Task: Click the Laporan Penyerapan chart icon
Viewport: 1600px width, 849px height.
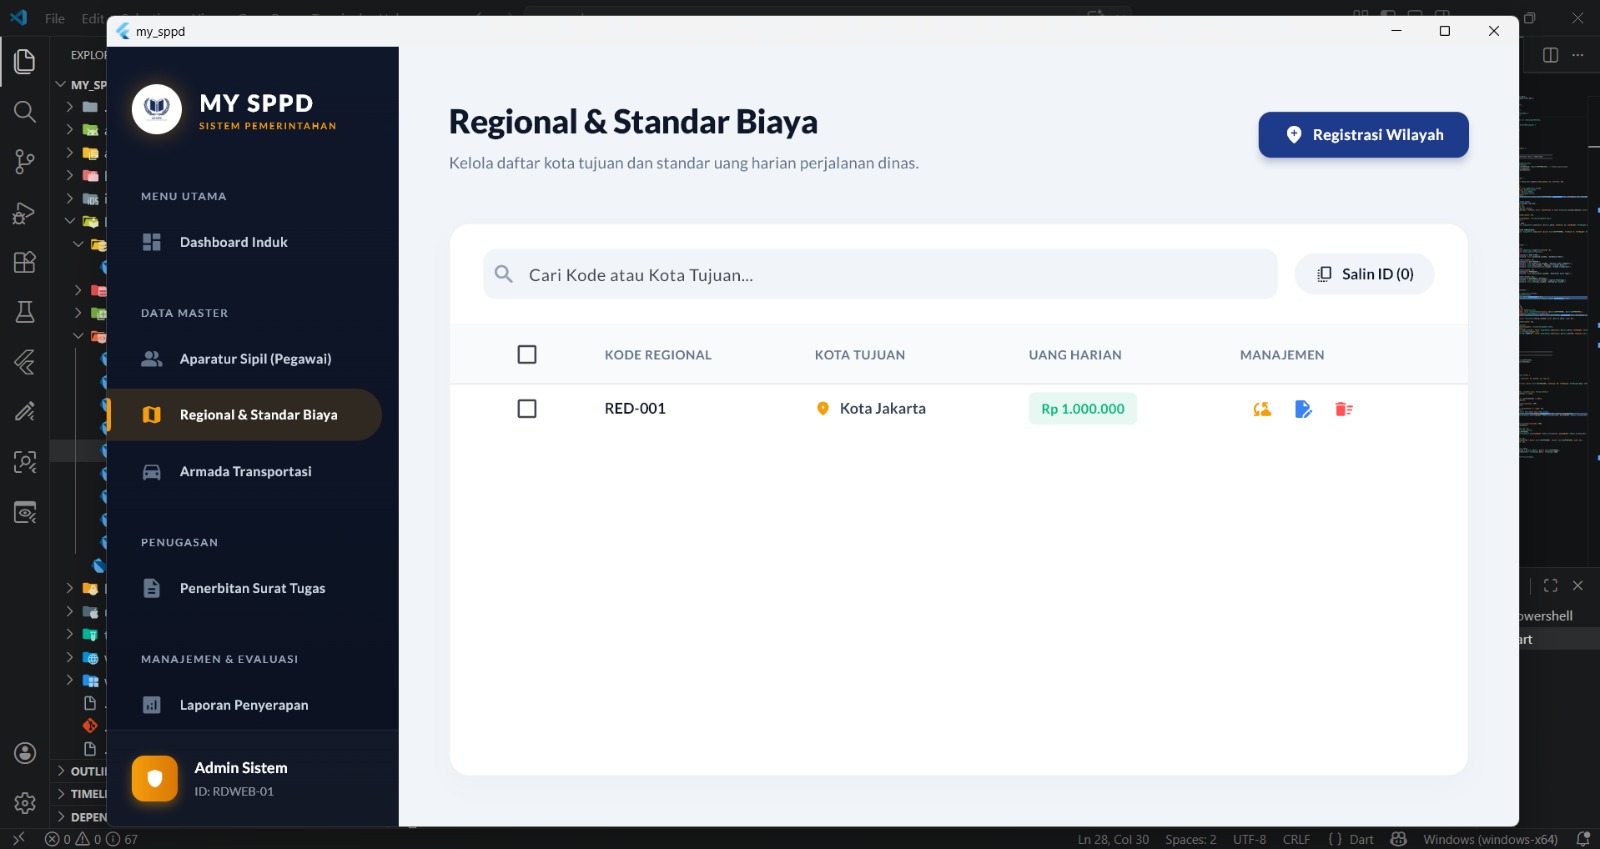Action: tap(152, 705)
